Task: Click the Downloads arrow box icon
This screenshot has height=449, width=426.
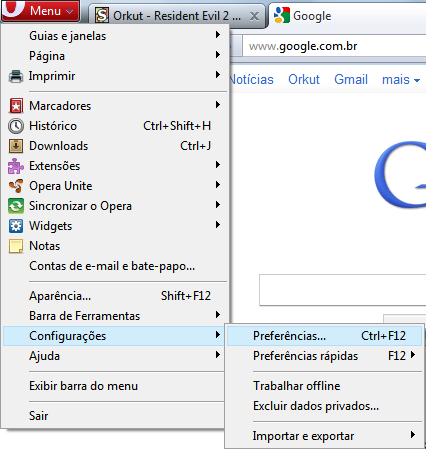Action: (x=16, y=146)
